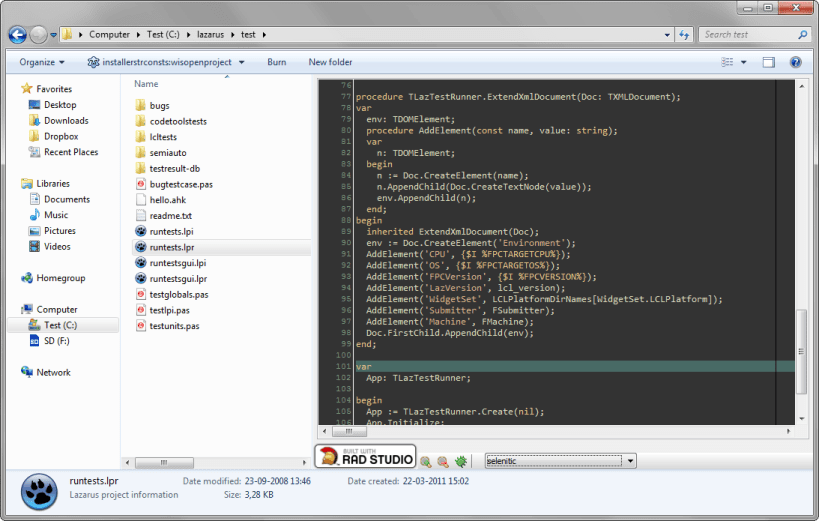Image resolution: width=819 pixels, height=521 pixels.
Task: Click the Search test input box
Action: click(x=748, y=34)
